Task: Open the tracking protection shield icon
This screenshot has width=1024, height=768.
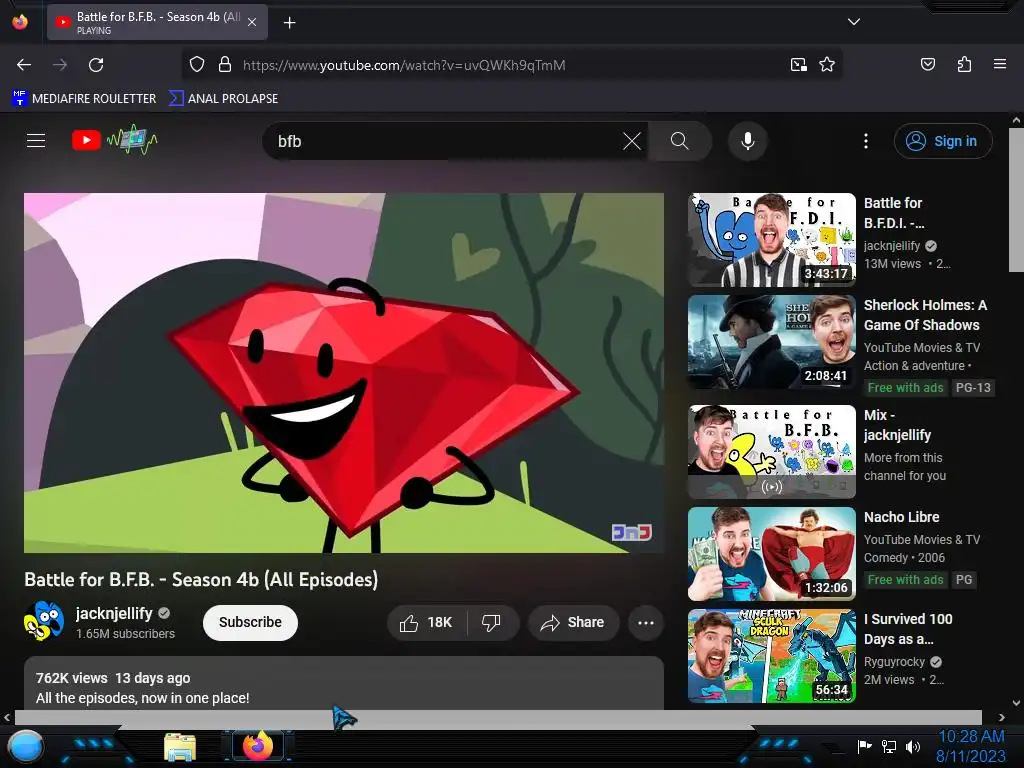Action: 197,65
